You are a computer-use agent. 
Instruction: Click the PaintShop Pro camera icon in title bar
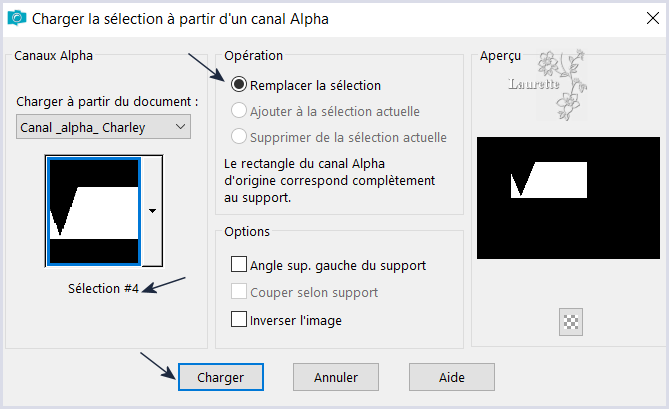[17, 18]
